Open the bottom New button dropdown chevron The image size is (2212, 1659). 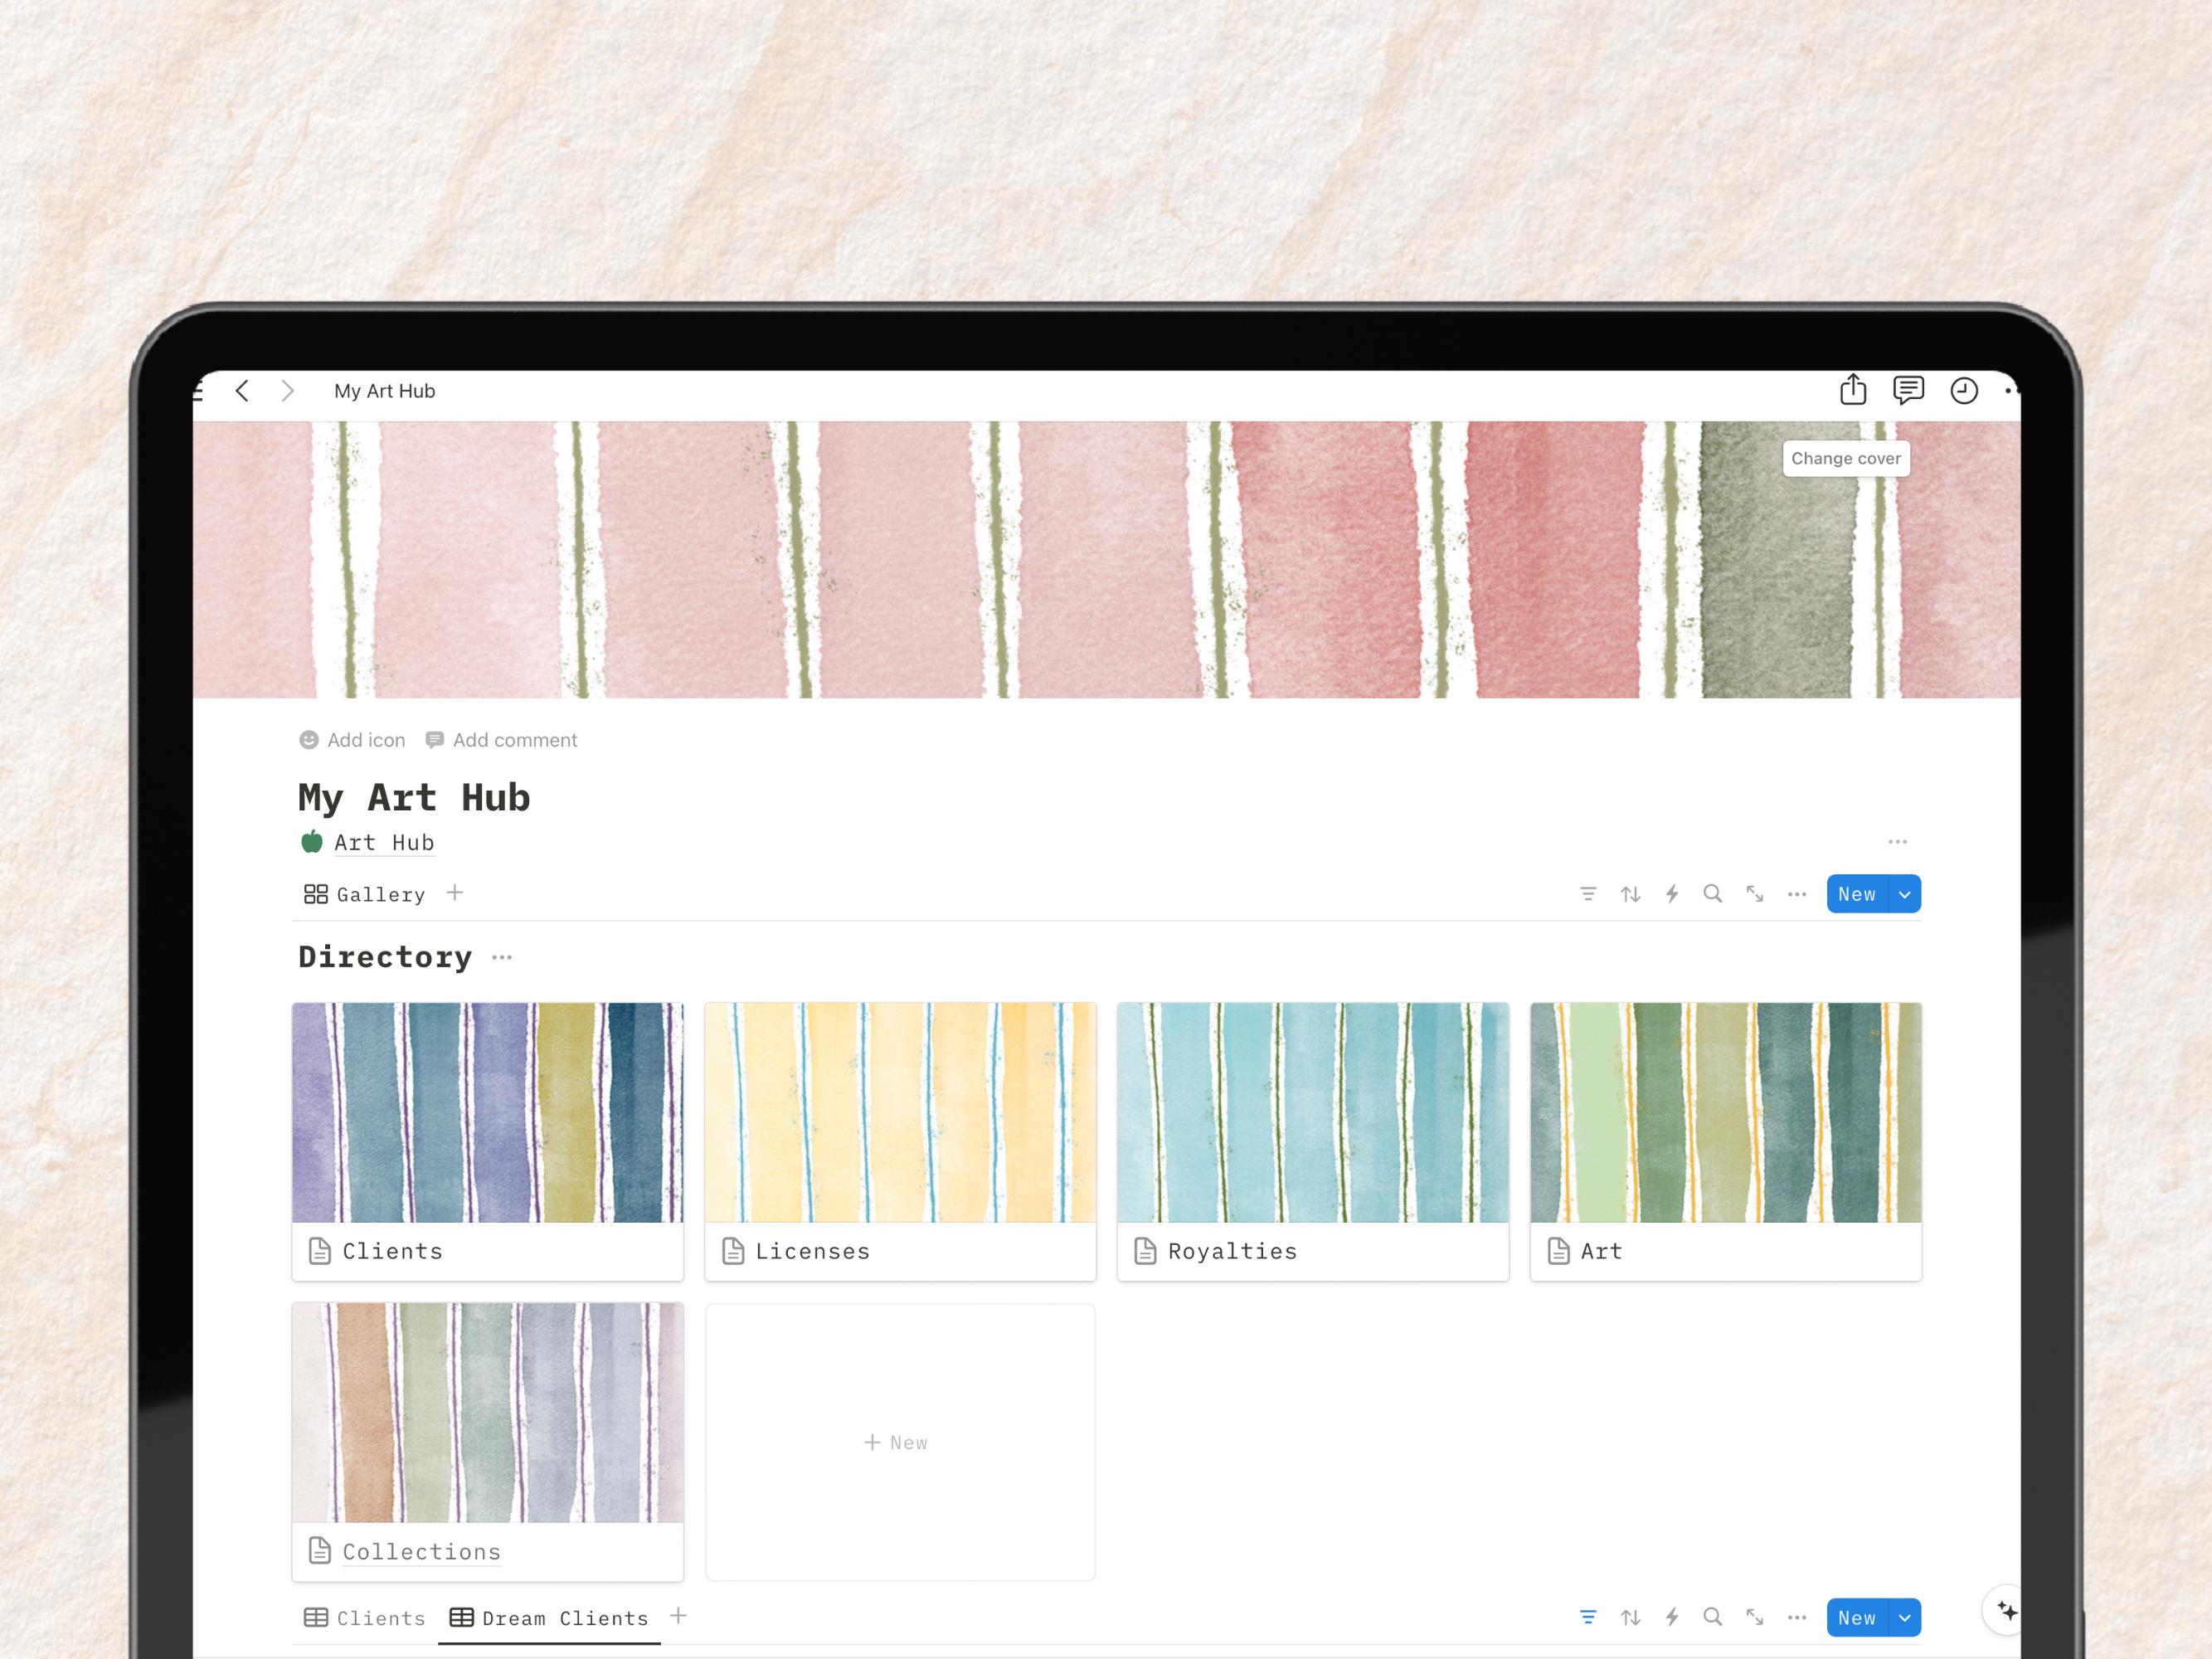[1903, 1617]
